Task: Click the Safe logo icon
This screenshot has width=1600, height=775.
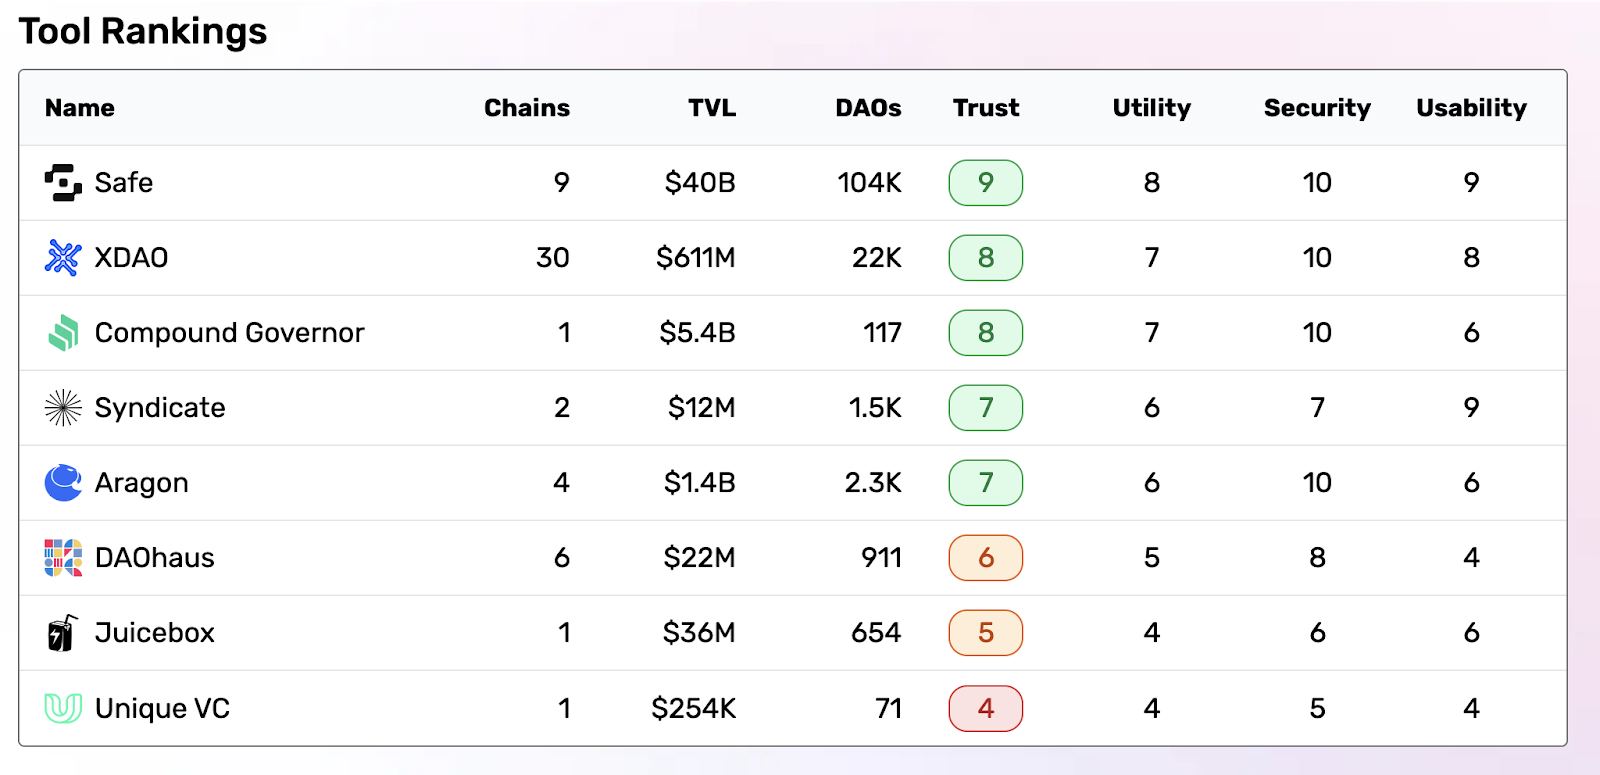Action: [63, 183]
